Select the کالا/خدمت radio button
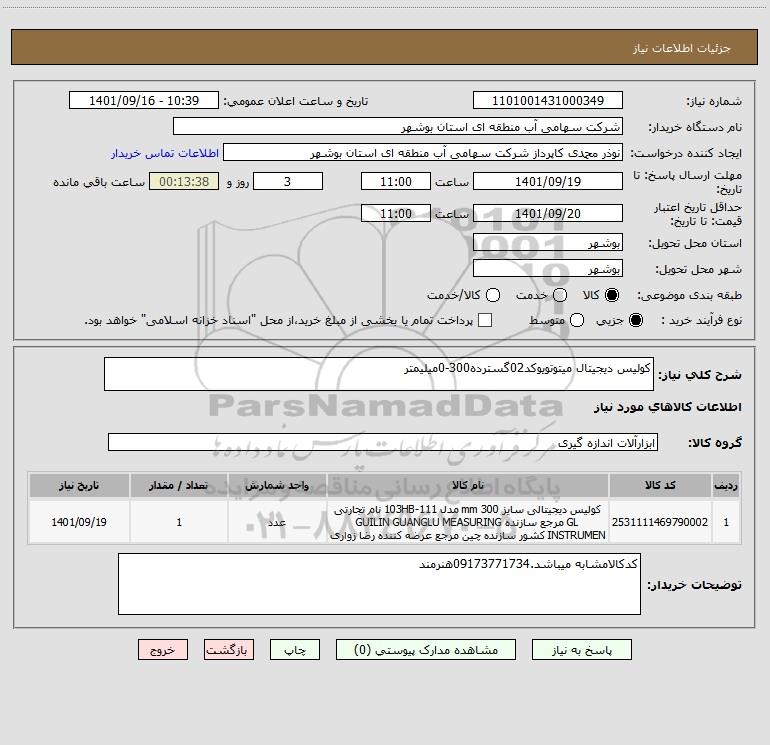 click(493, 295)
